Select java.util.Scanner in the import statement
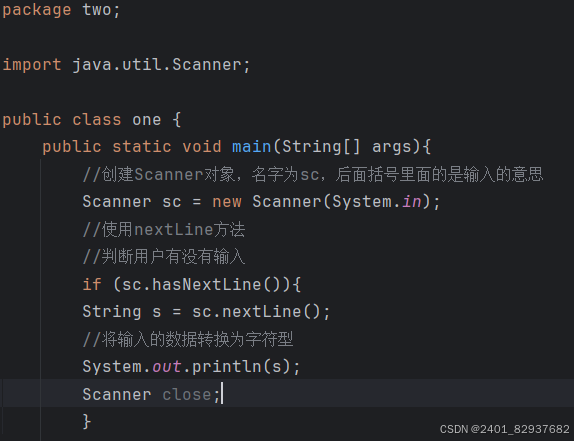Viewport: 574px width, 441px height. pyautogui.click(x=157, y=65)
